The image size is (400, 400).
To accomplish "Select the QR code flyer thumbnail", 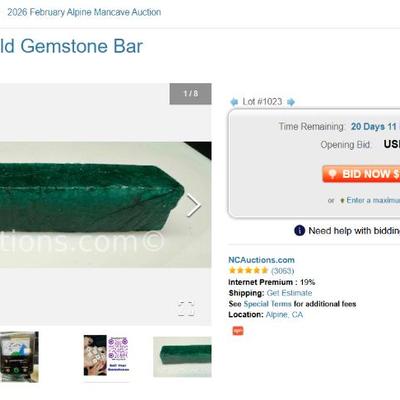I will click(x=106, y=355).
